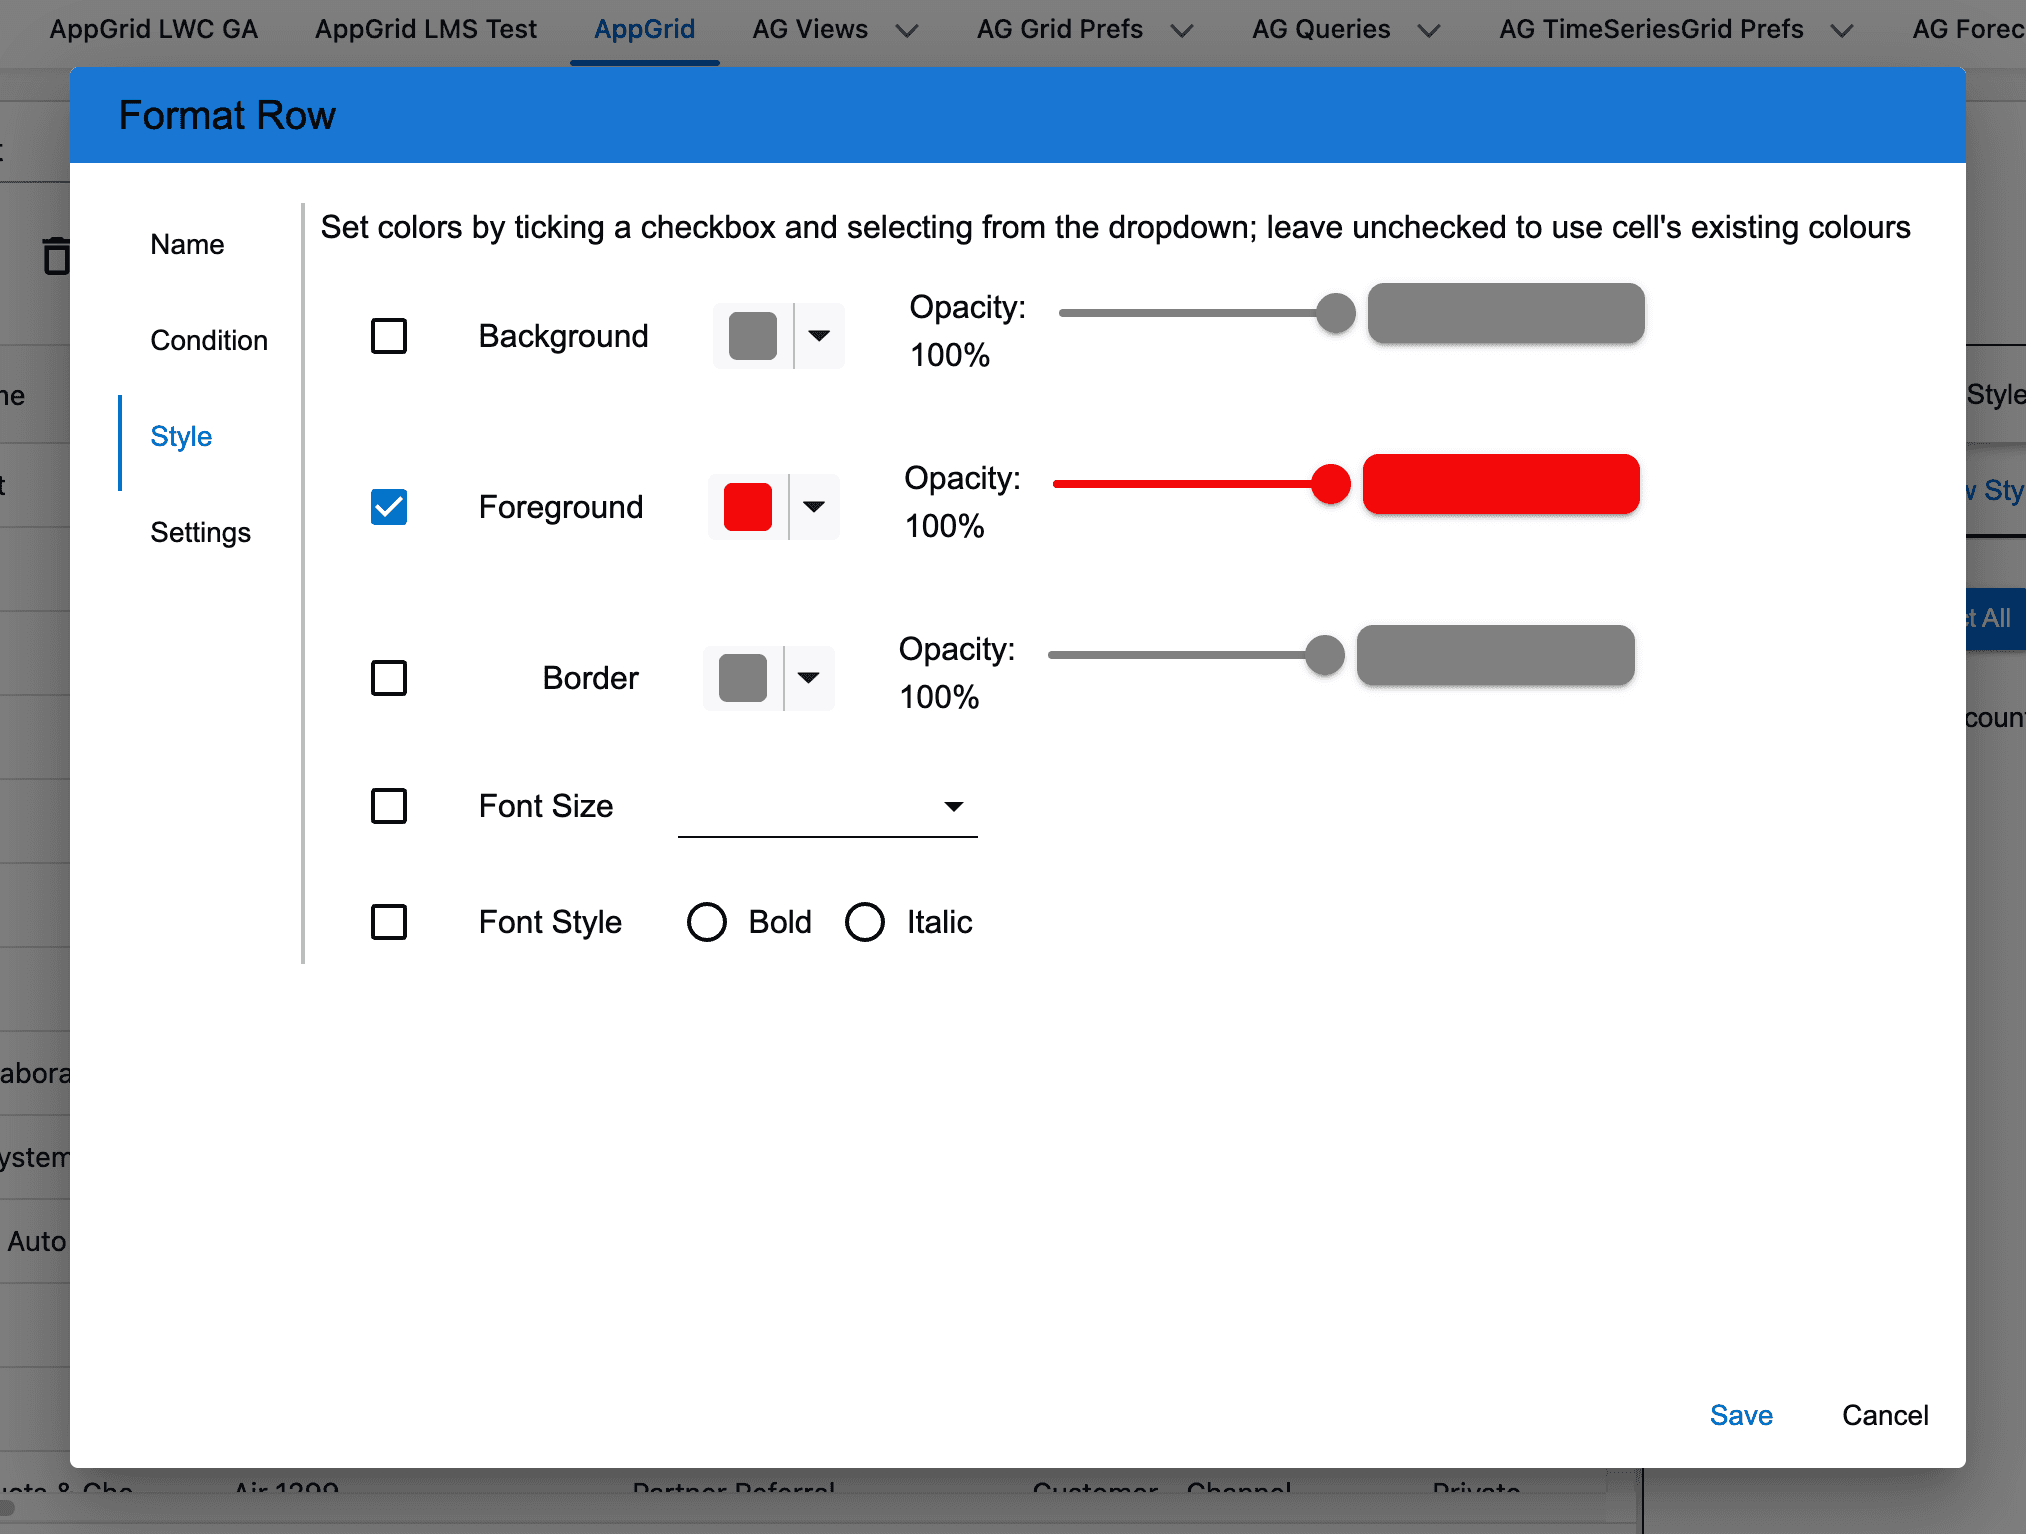Enable the Background color checkbox
This screenshot has height=1534, width=2026.
click(x=389, y=336)
